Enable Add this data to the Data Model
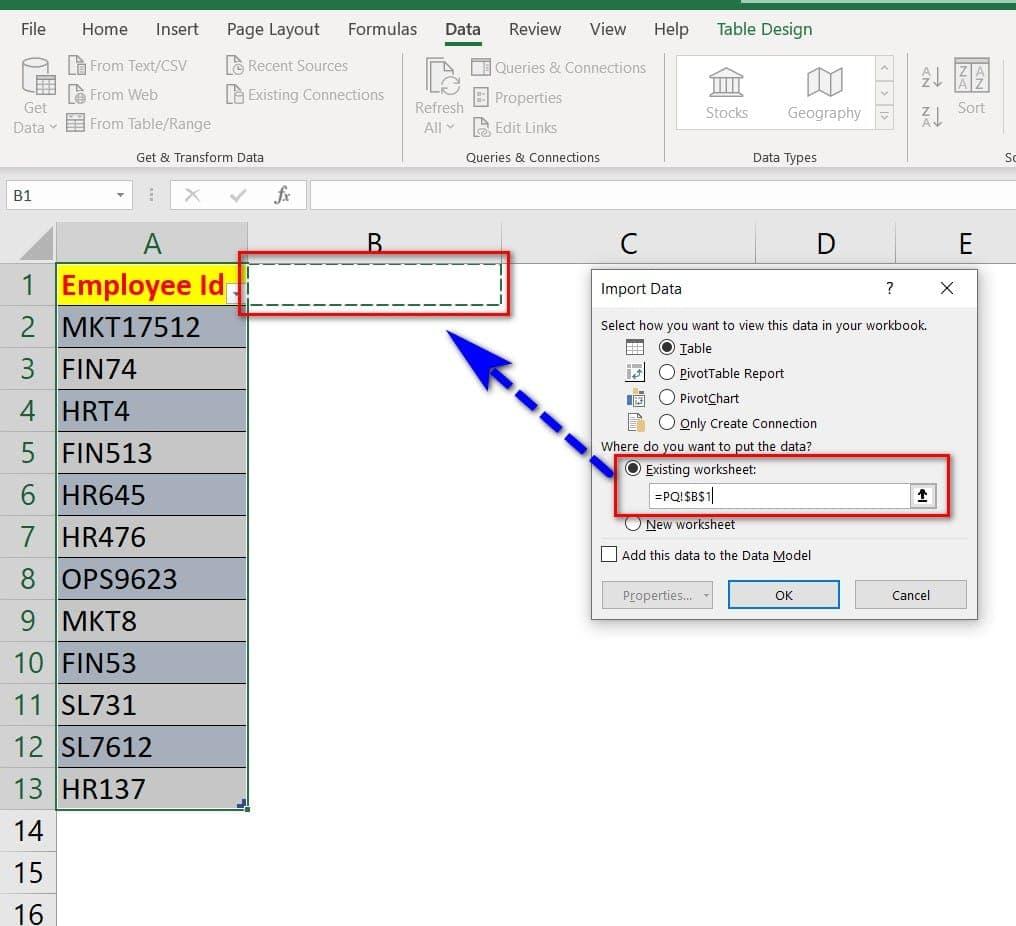This screenshot has width=1016, height=926. tap(608, 554)
